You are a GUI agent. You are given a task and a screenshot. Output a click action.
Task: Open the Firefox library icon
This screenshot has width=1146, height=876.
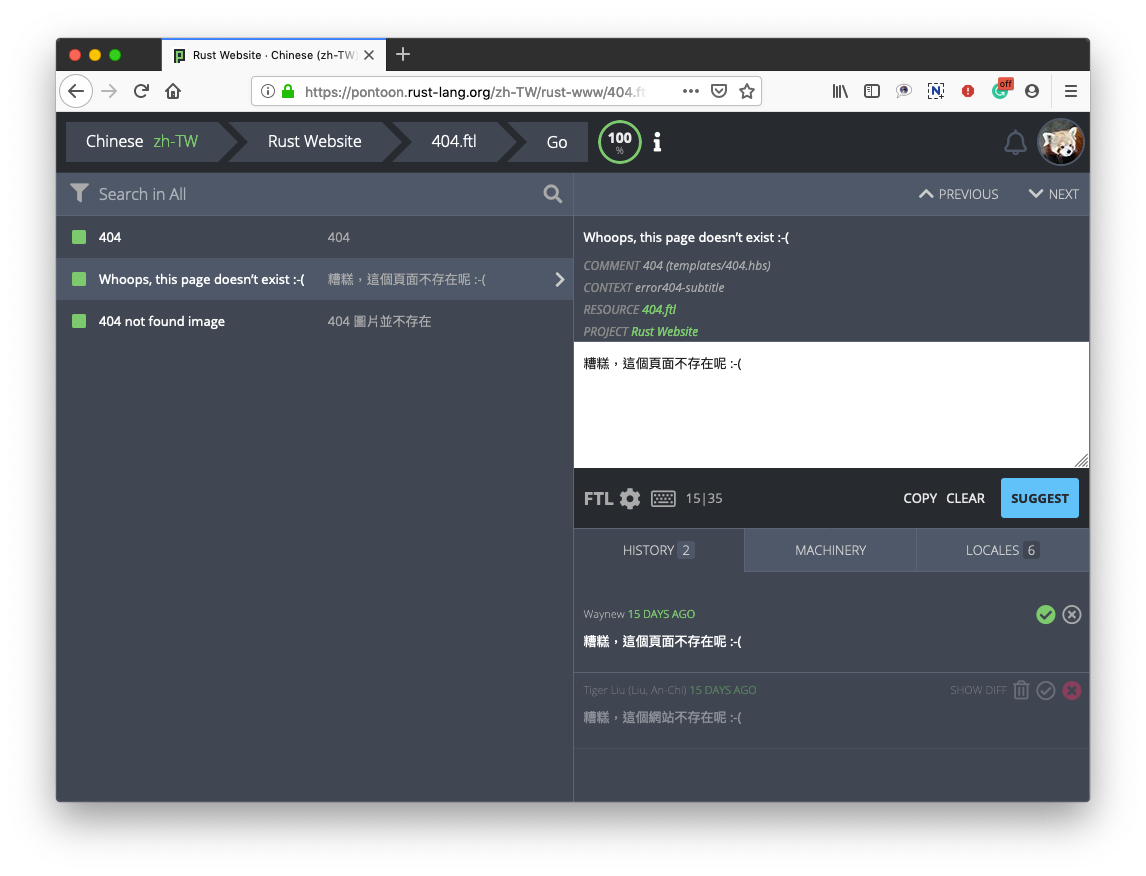pos(840,91)
